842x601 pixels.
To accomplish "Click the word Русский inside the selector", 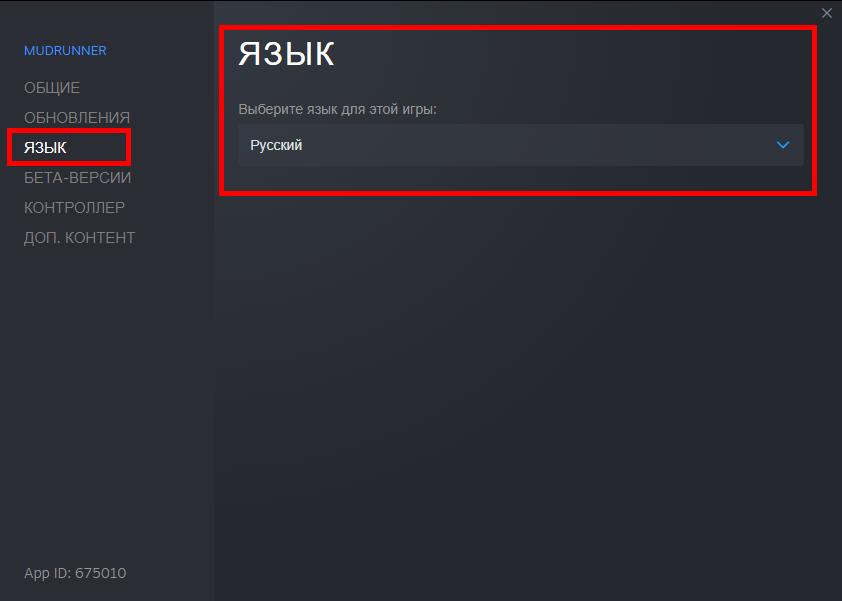I will click(276, 145).
